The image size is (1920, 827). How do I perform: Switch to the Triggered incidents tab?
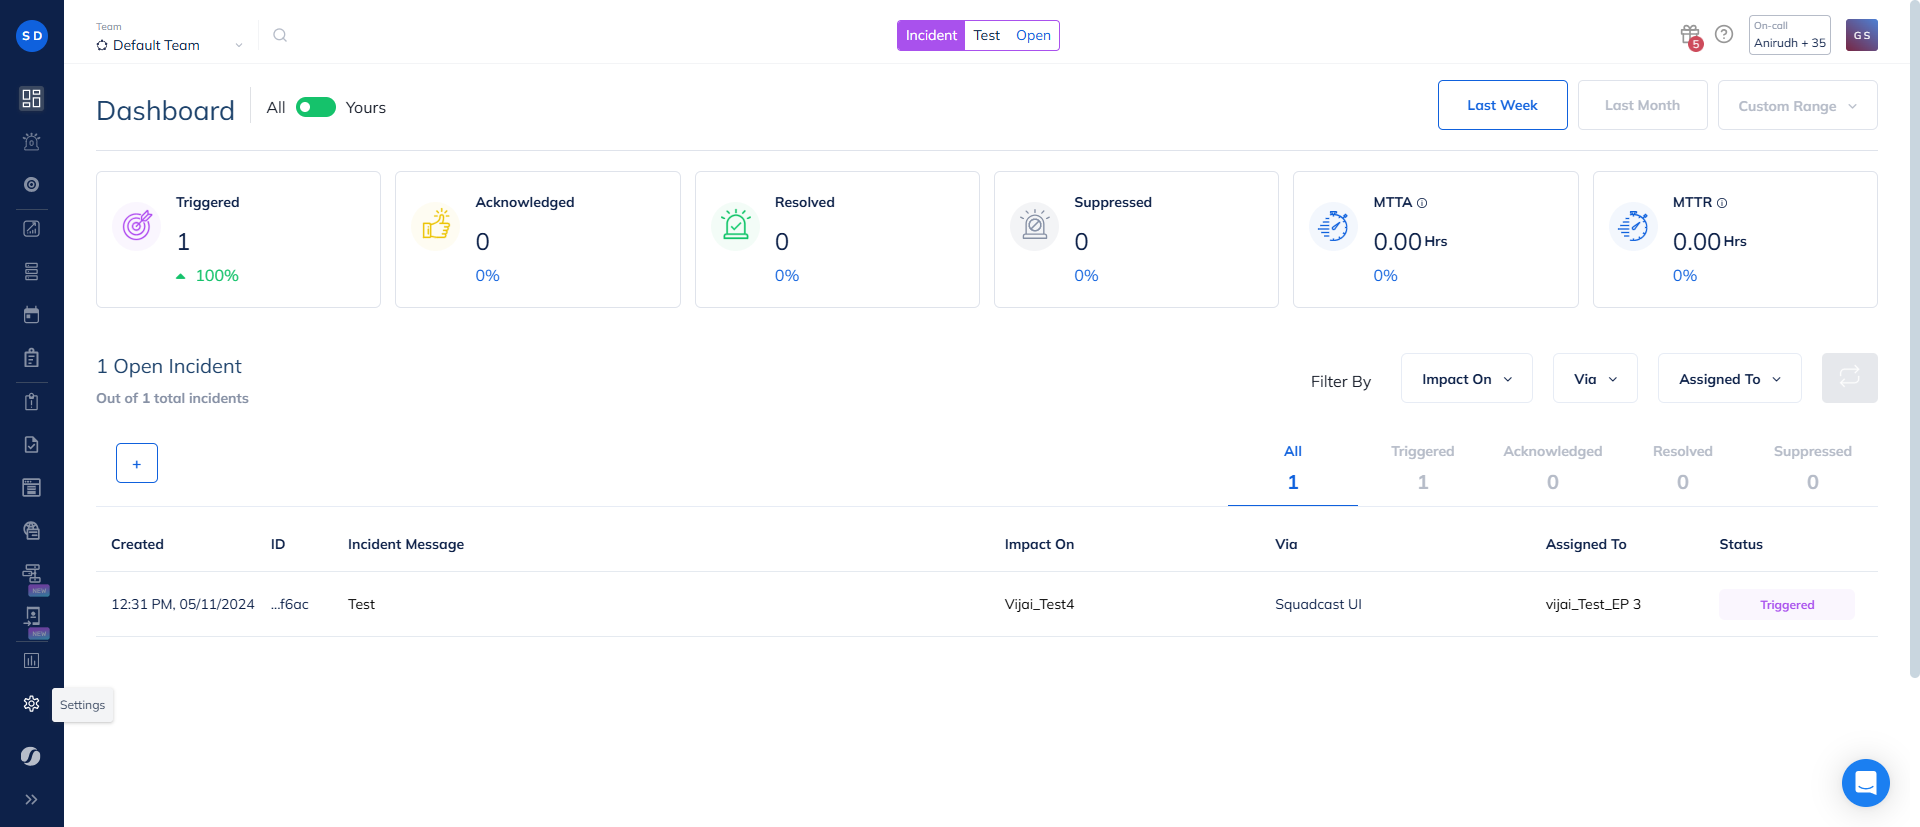pyautogui.click(x=1422, y=467)
